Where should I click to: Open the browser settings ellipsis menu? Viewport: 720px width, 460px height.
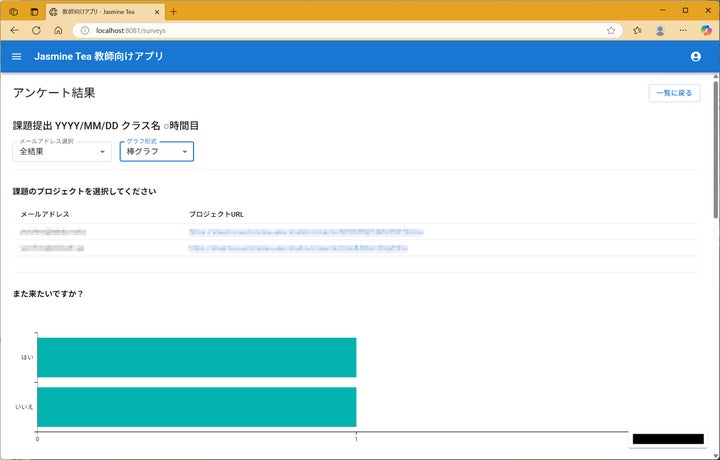683,30
